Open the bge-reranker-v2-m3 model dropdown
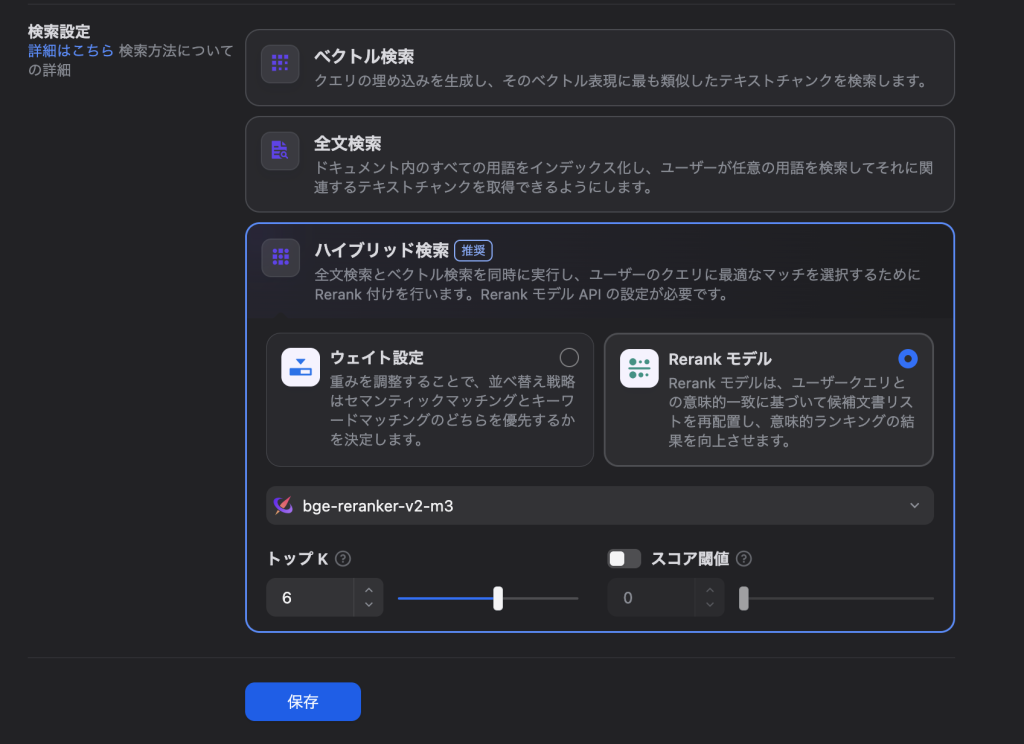Screen dimensions: 1024x744 (x=600, y=506)
